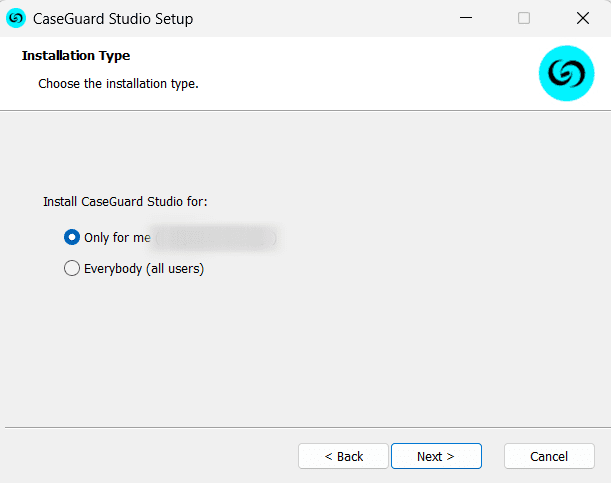Click the "CaseGuard Studio Setup" window title

point(113,19)
